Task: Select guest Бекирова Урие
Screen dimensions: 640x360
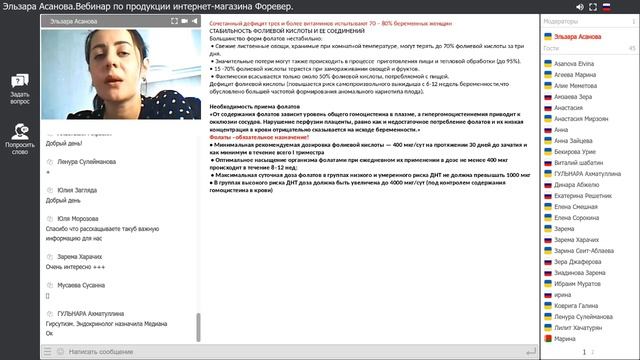Action: [575, 152]
